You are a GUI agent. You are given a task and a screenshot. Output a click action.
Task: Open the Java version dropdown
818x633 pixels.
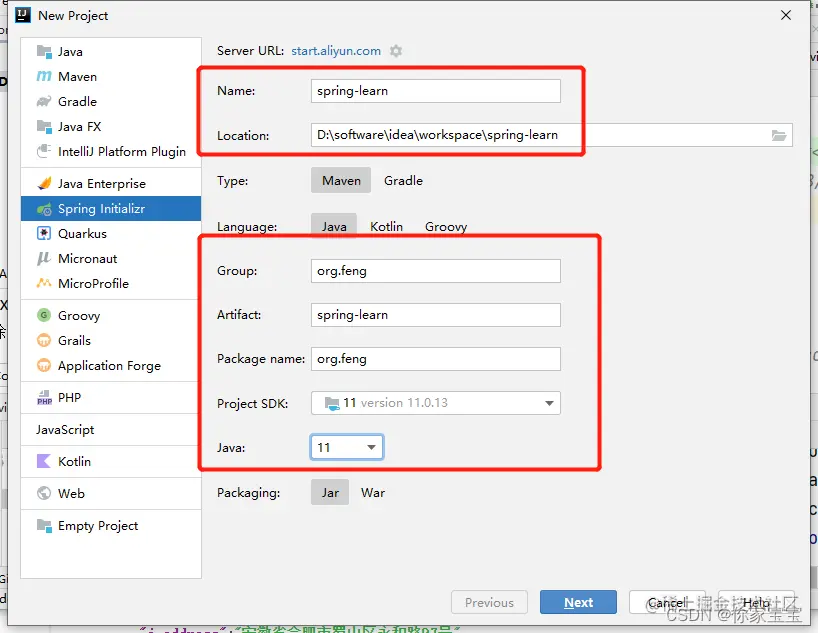click(347, 447)
